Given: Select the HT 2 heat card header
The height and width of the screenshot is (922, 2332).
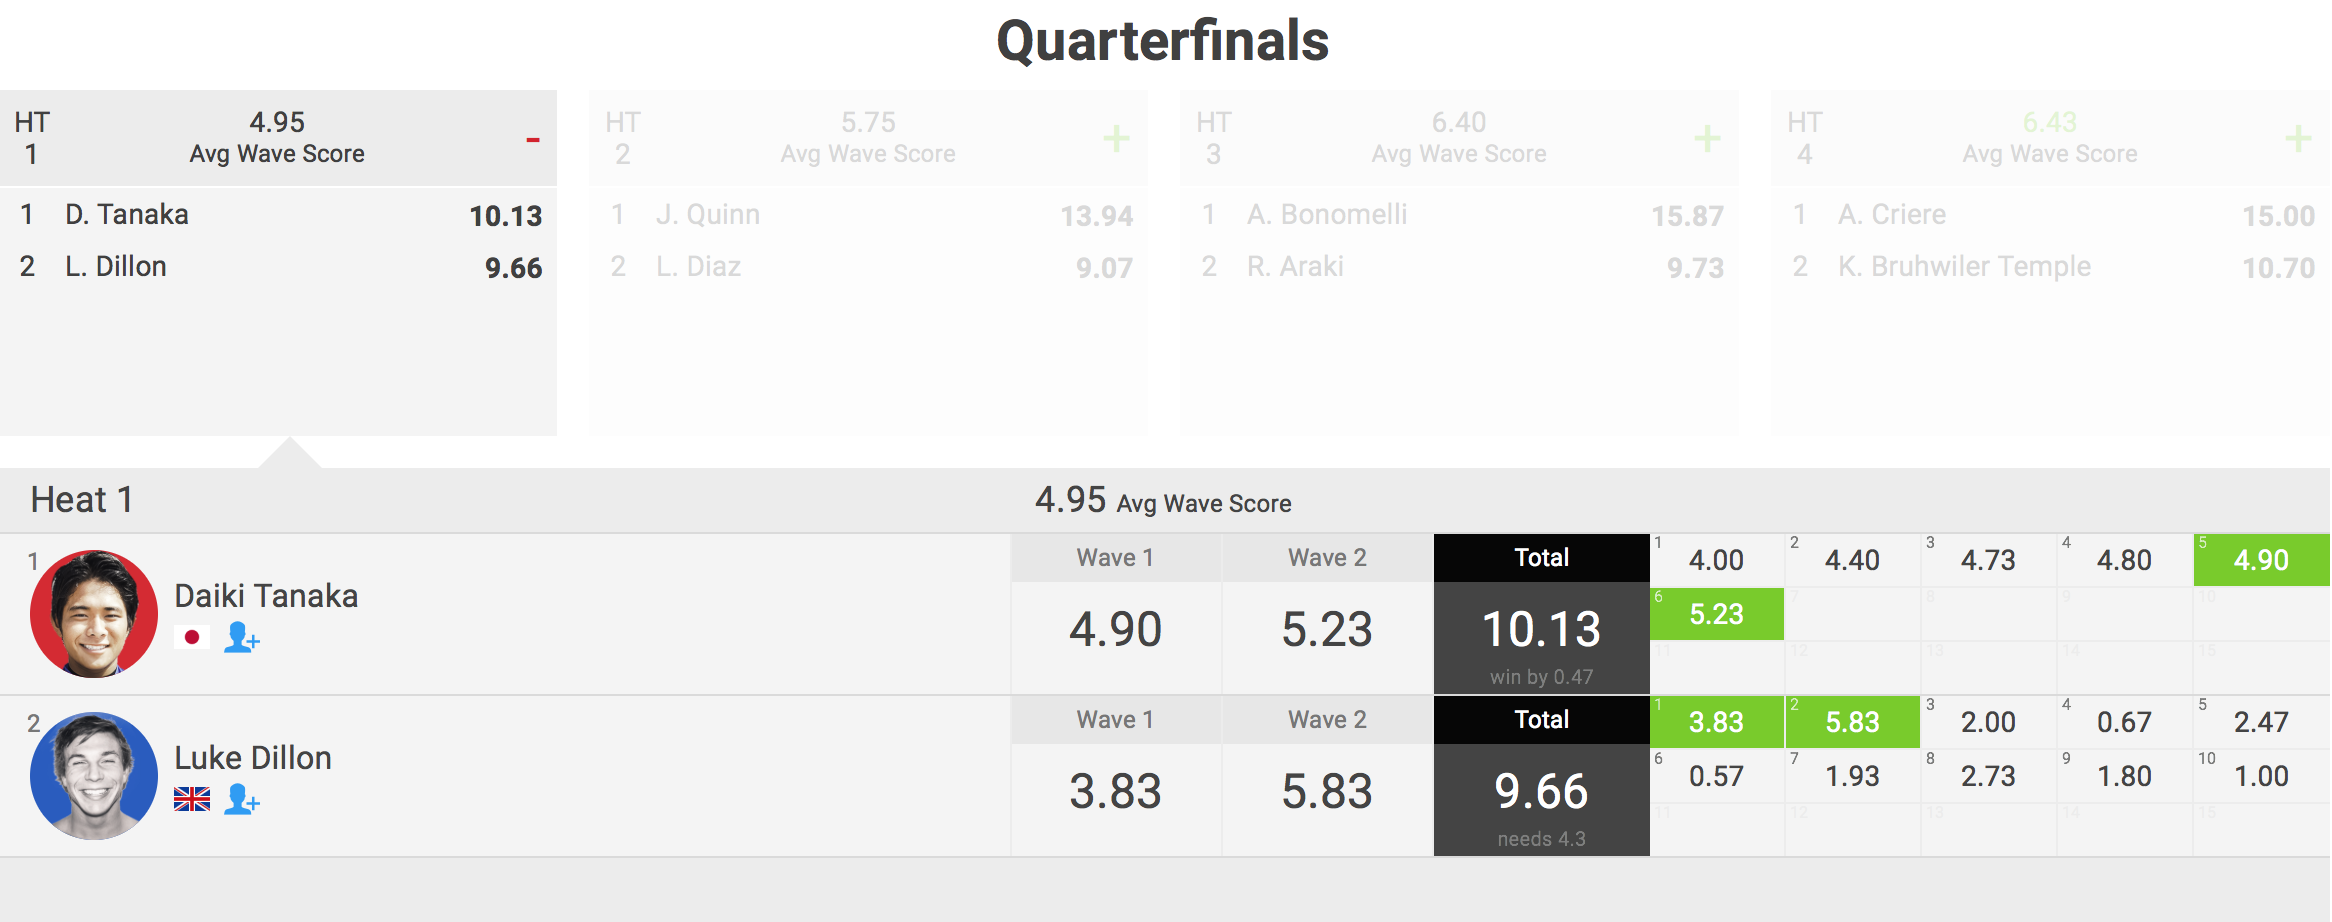Looking at the screenshot, I should tap(868, 138).
